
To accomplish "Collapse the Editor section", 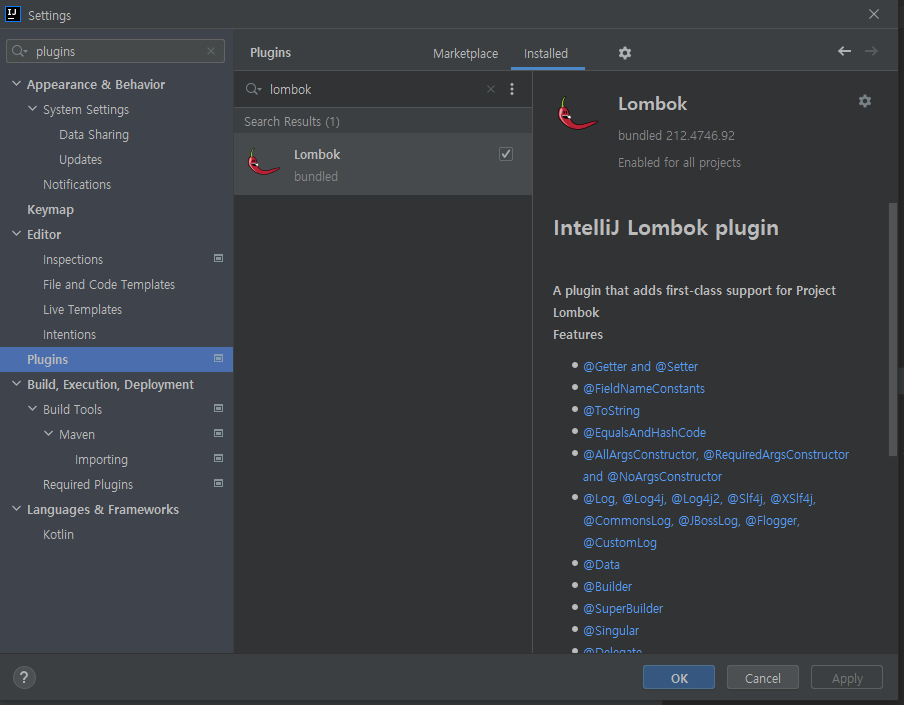I will [17, 234].
